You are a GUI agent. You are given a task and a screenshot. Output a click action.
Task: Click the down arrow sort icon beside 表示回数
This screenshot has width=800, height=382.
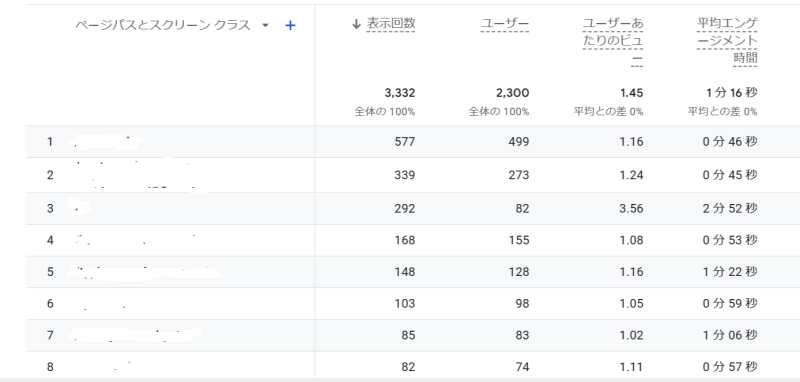[357, 23]
